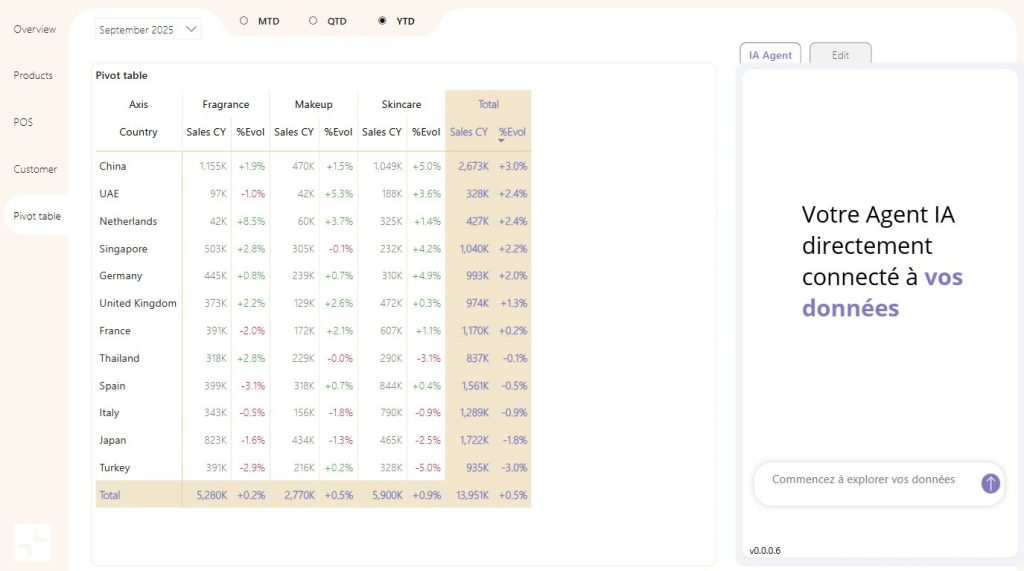Click the Skincare column header

[x=401, y=105]
